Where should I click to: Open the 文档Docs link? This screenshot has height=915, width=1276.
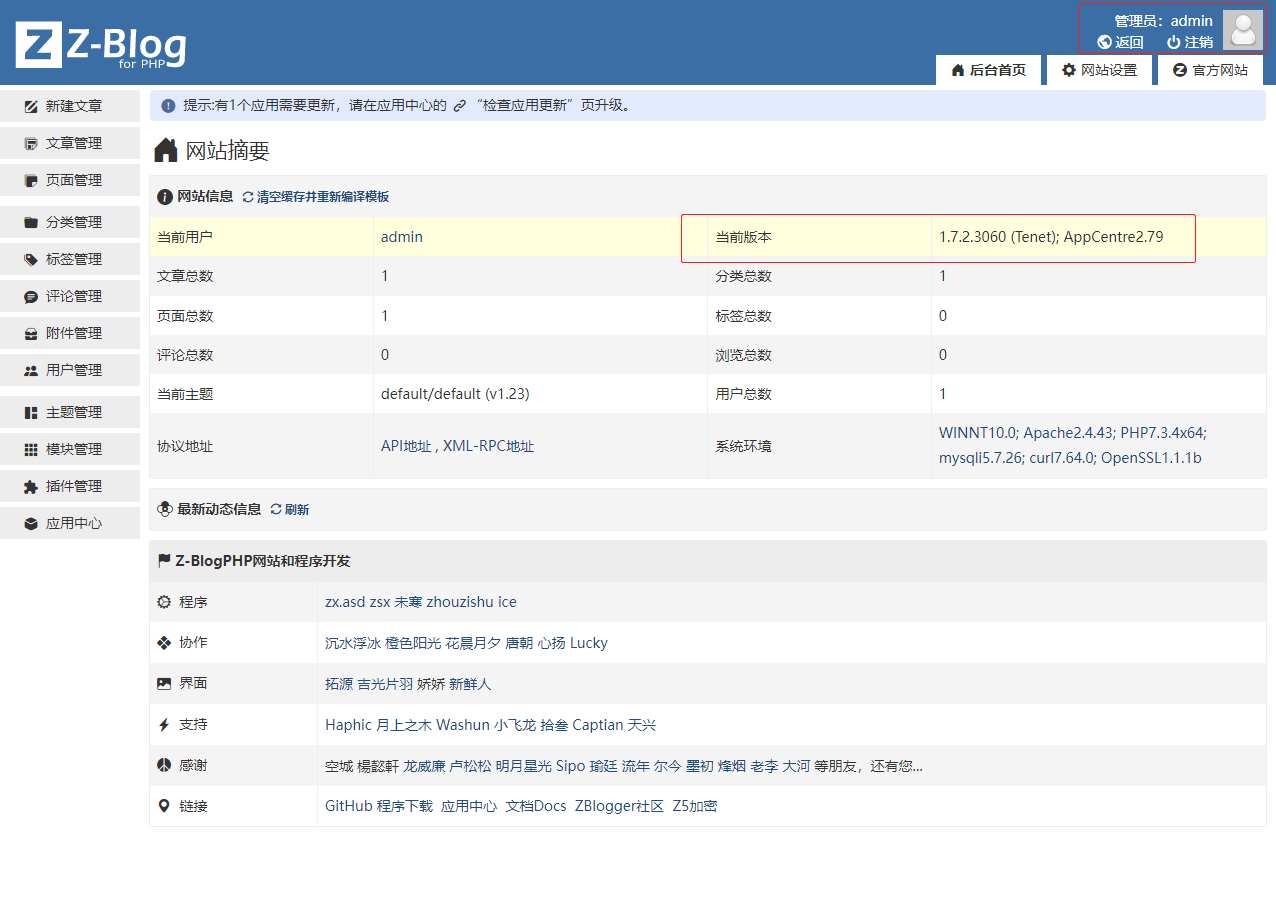pos(536,806)
